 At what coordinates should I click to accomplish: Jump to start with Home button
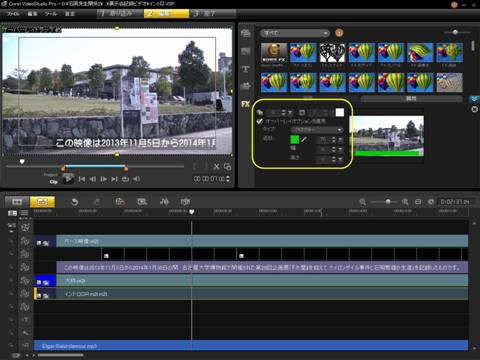click(82, 179)
